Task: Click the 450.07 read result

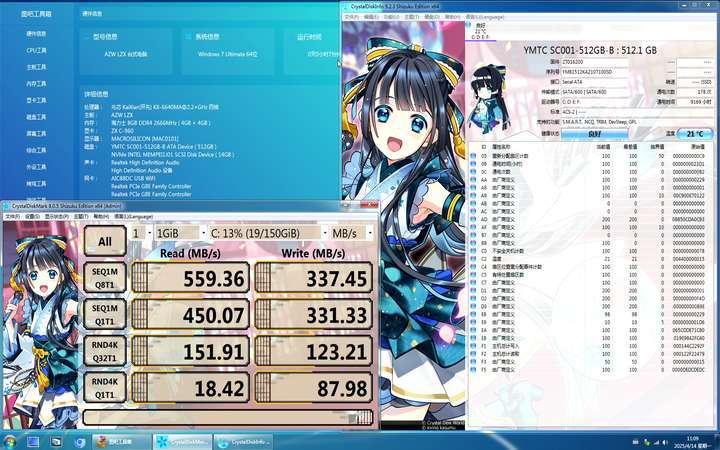Action: pos(191,315)
